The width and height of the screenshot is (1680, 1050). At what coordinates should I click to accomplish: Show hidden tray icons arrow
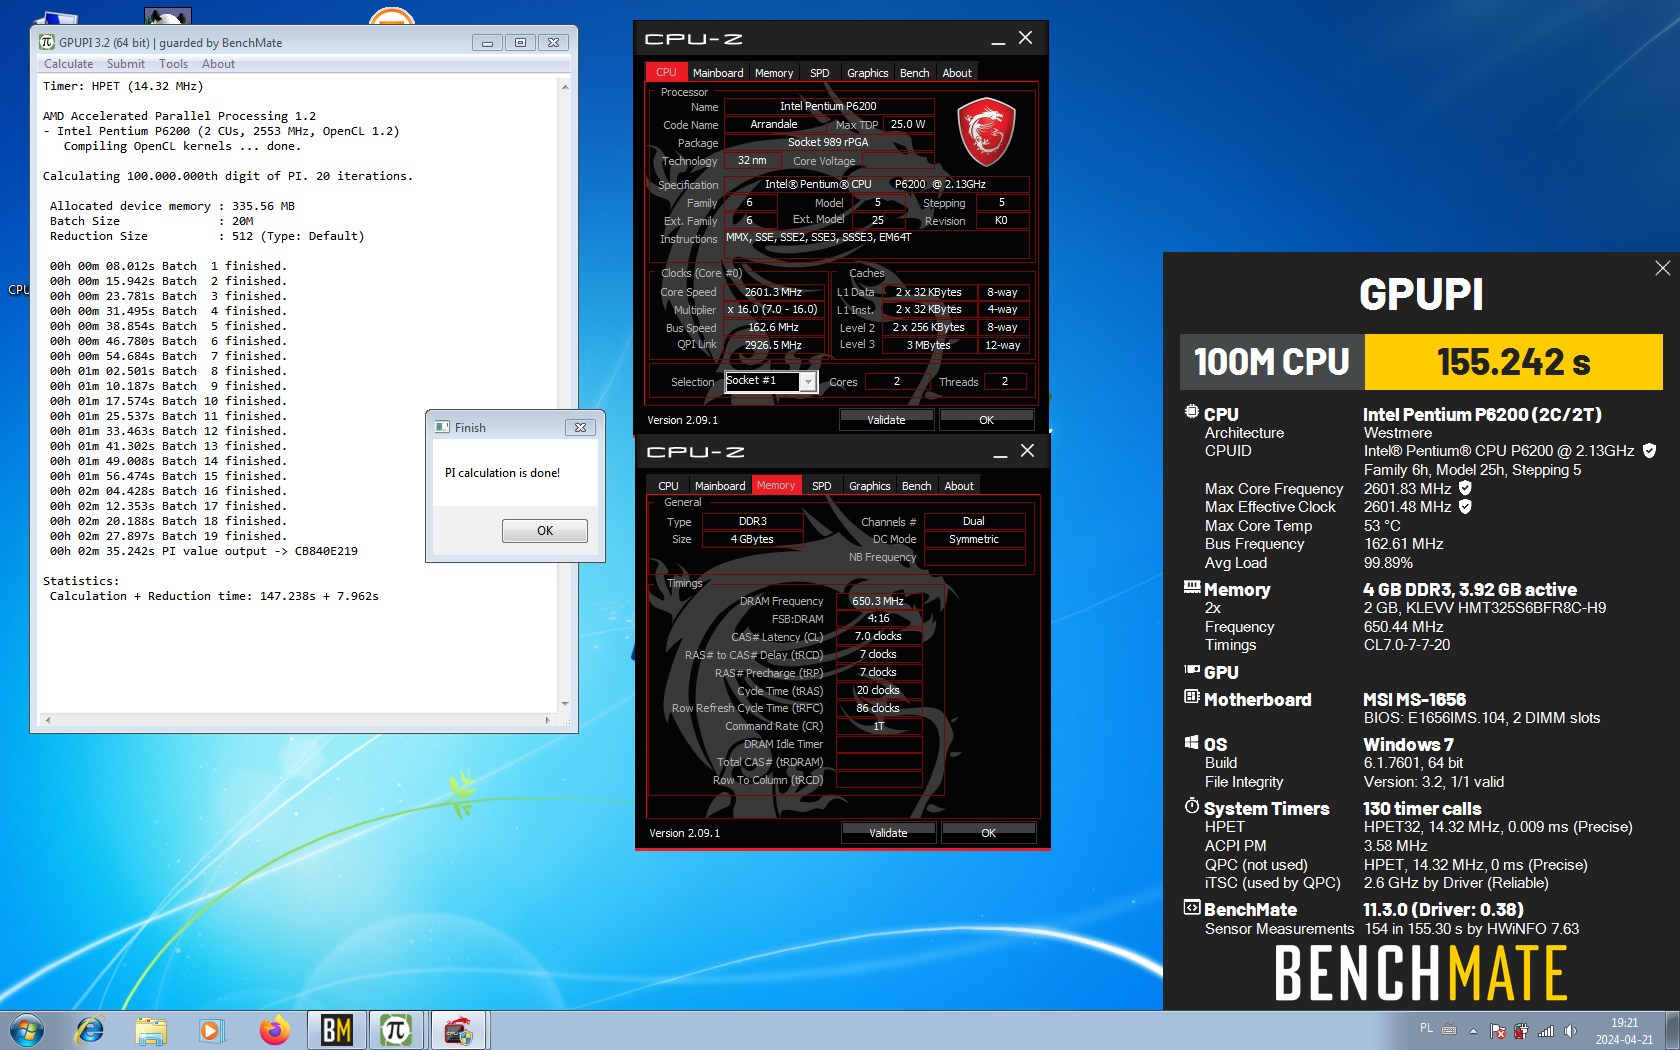(1473, 1031)
